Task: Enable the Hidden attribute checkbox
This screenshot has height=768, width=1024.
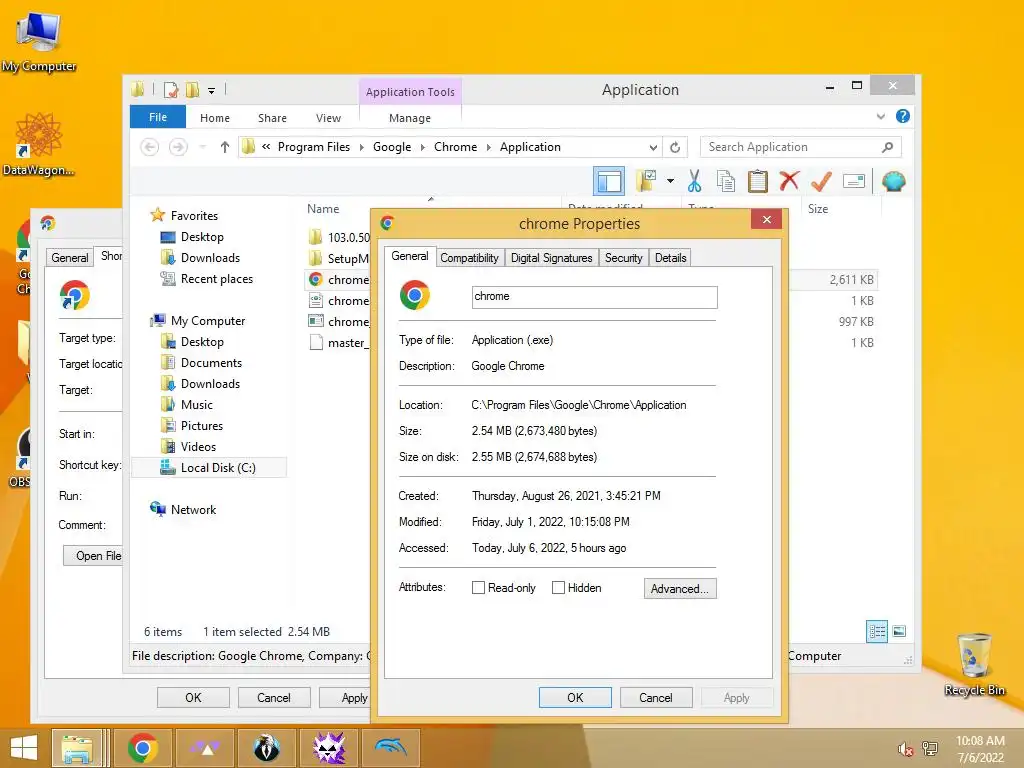Action: pyautogui.click(x=558, y=588)
